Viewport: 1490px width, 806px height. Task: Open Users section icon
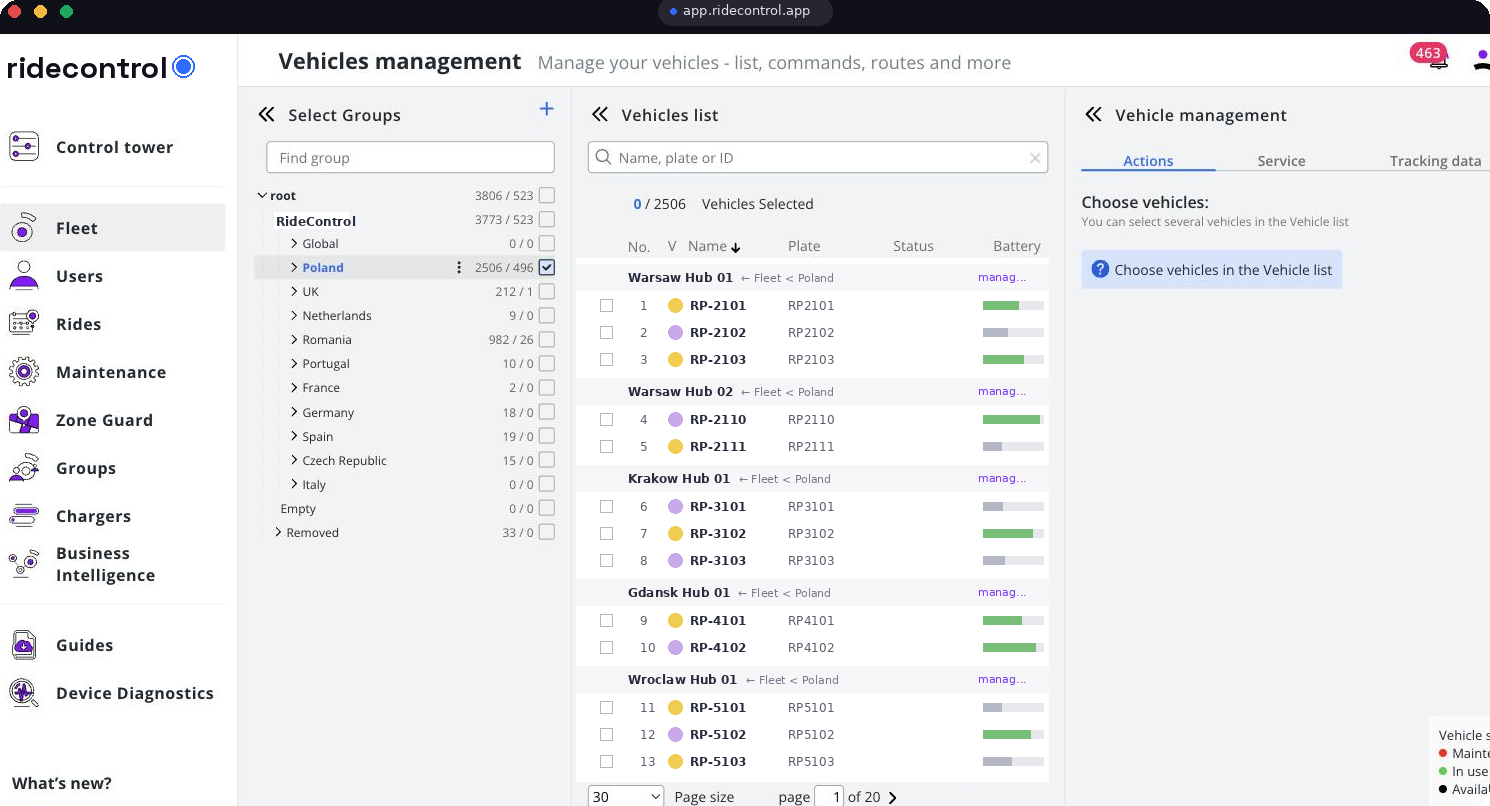pyautogui.click(x=23, y=276)
